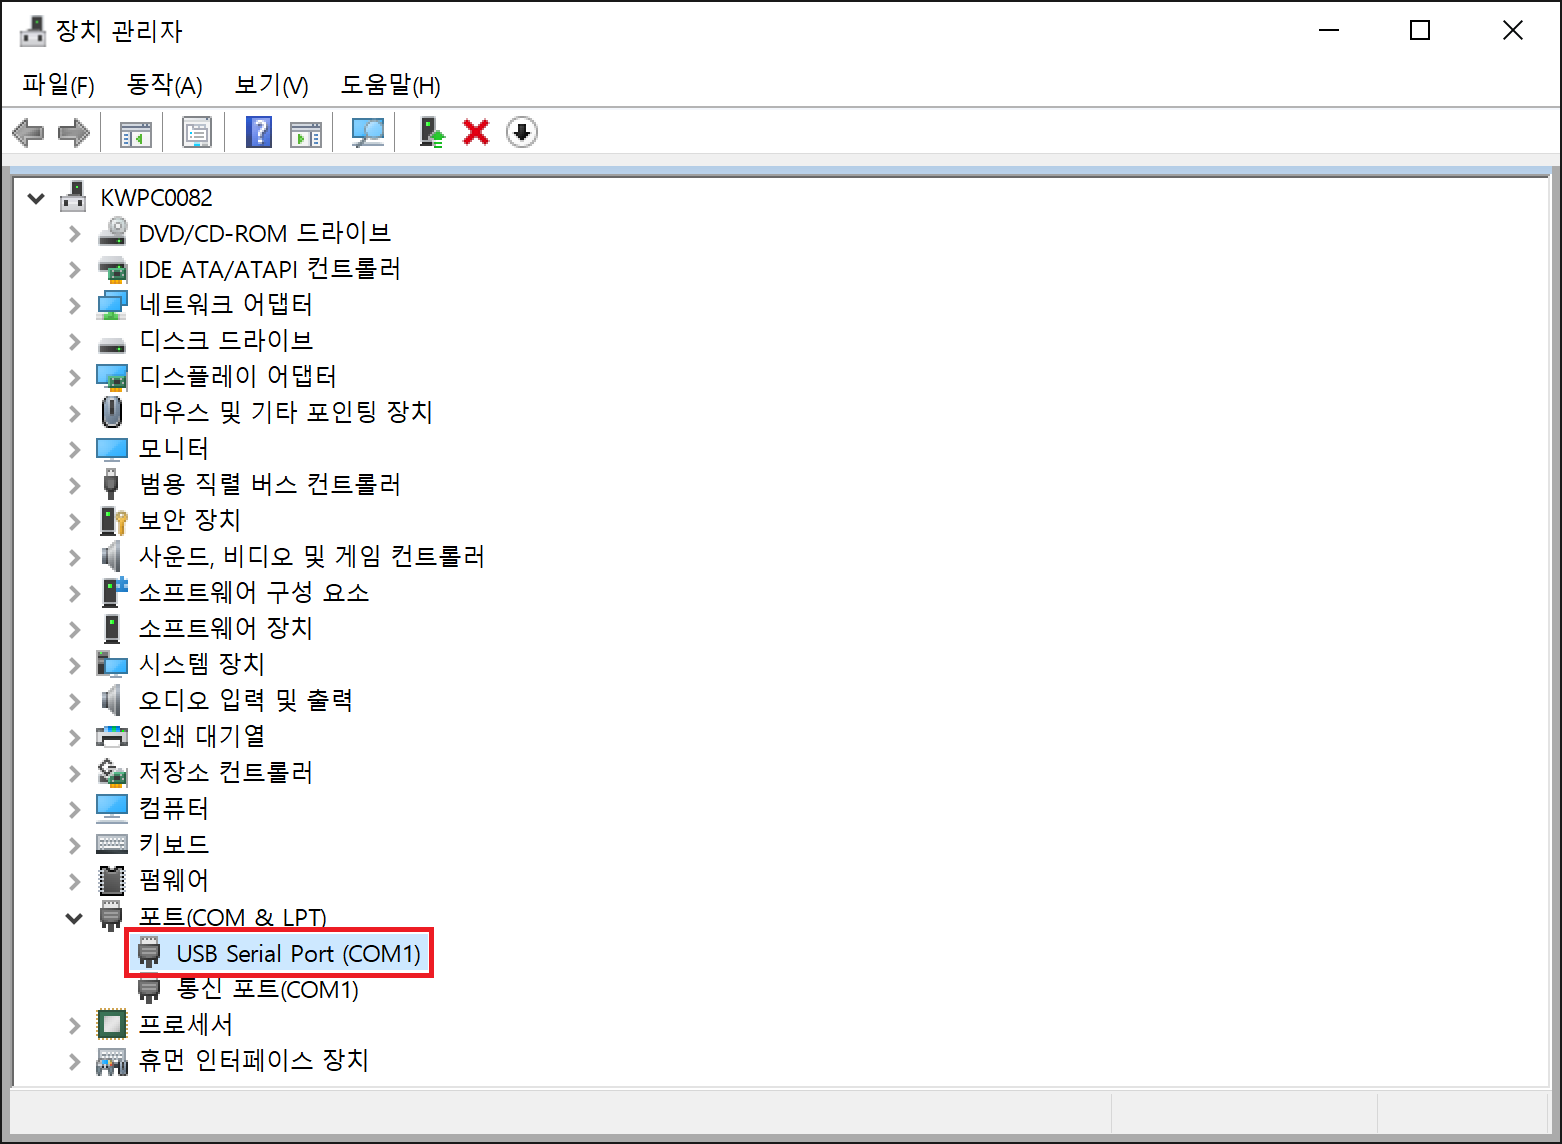This screenshot has height=1144, width=1562.
Task: Click the 디스크 드라이브 icon
Action: [x=112, y=344]
